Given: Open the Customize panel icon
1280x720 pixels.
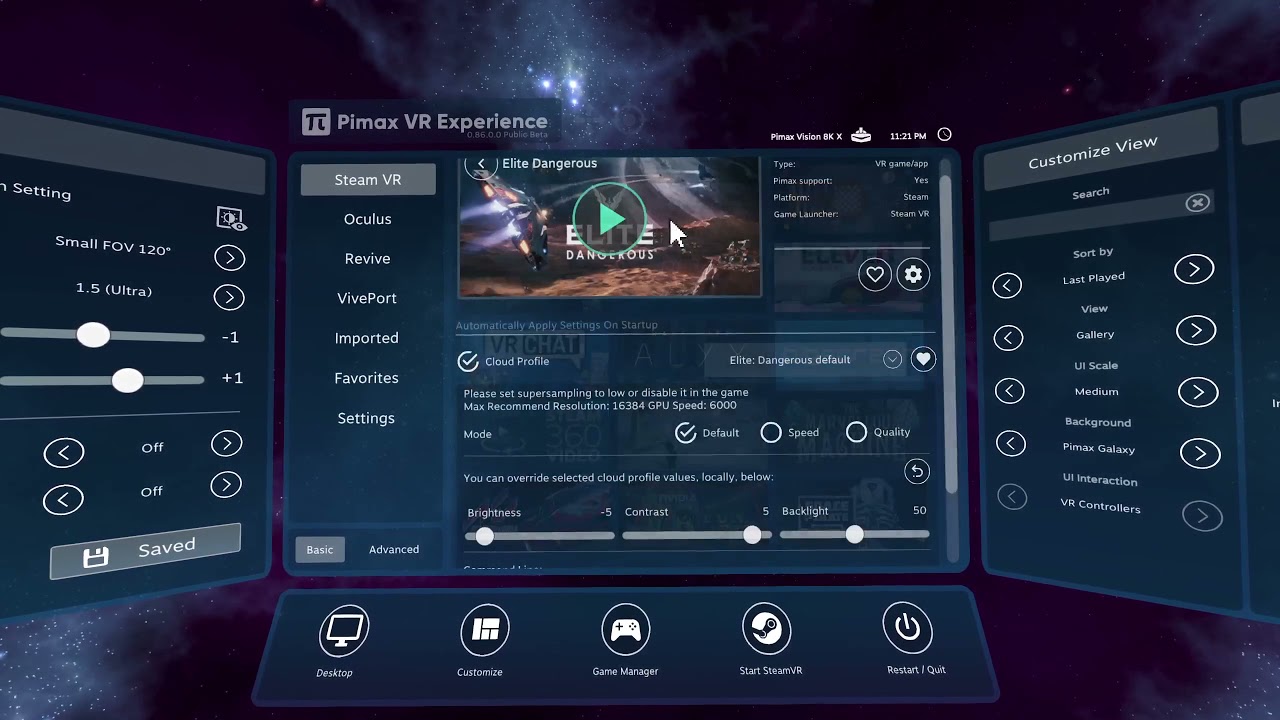Looking at the screenshot, I should 485,629.
